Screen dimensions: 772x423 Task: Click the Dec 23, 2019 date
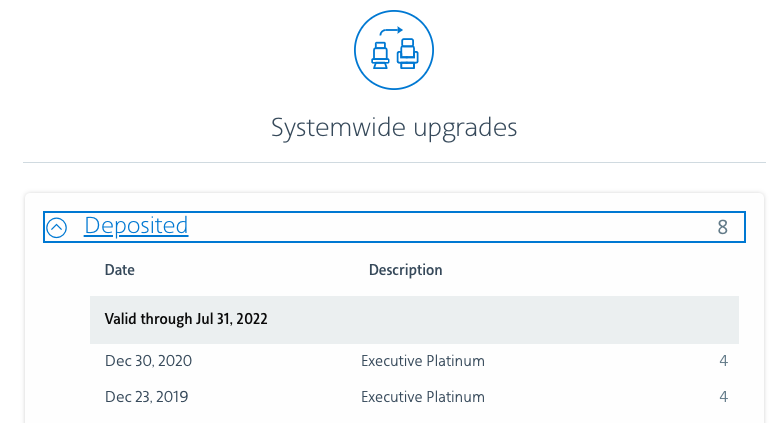pyautogui.click(x=146, y=397)
